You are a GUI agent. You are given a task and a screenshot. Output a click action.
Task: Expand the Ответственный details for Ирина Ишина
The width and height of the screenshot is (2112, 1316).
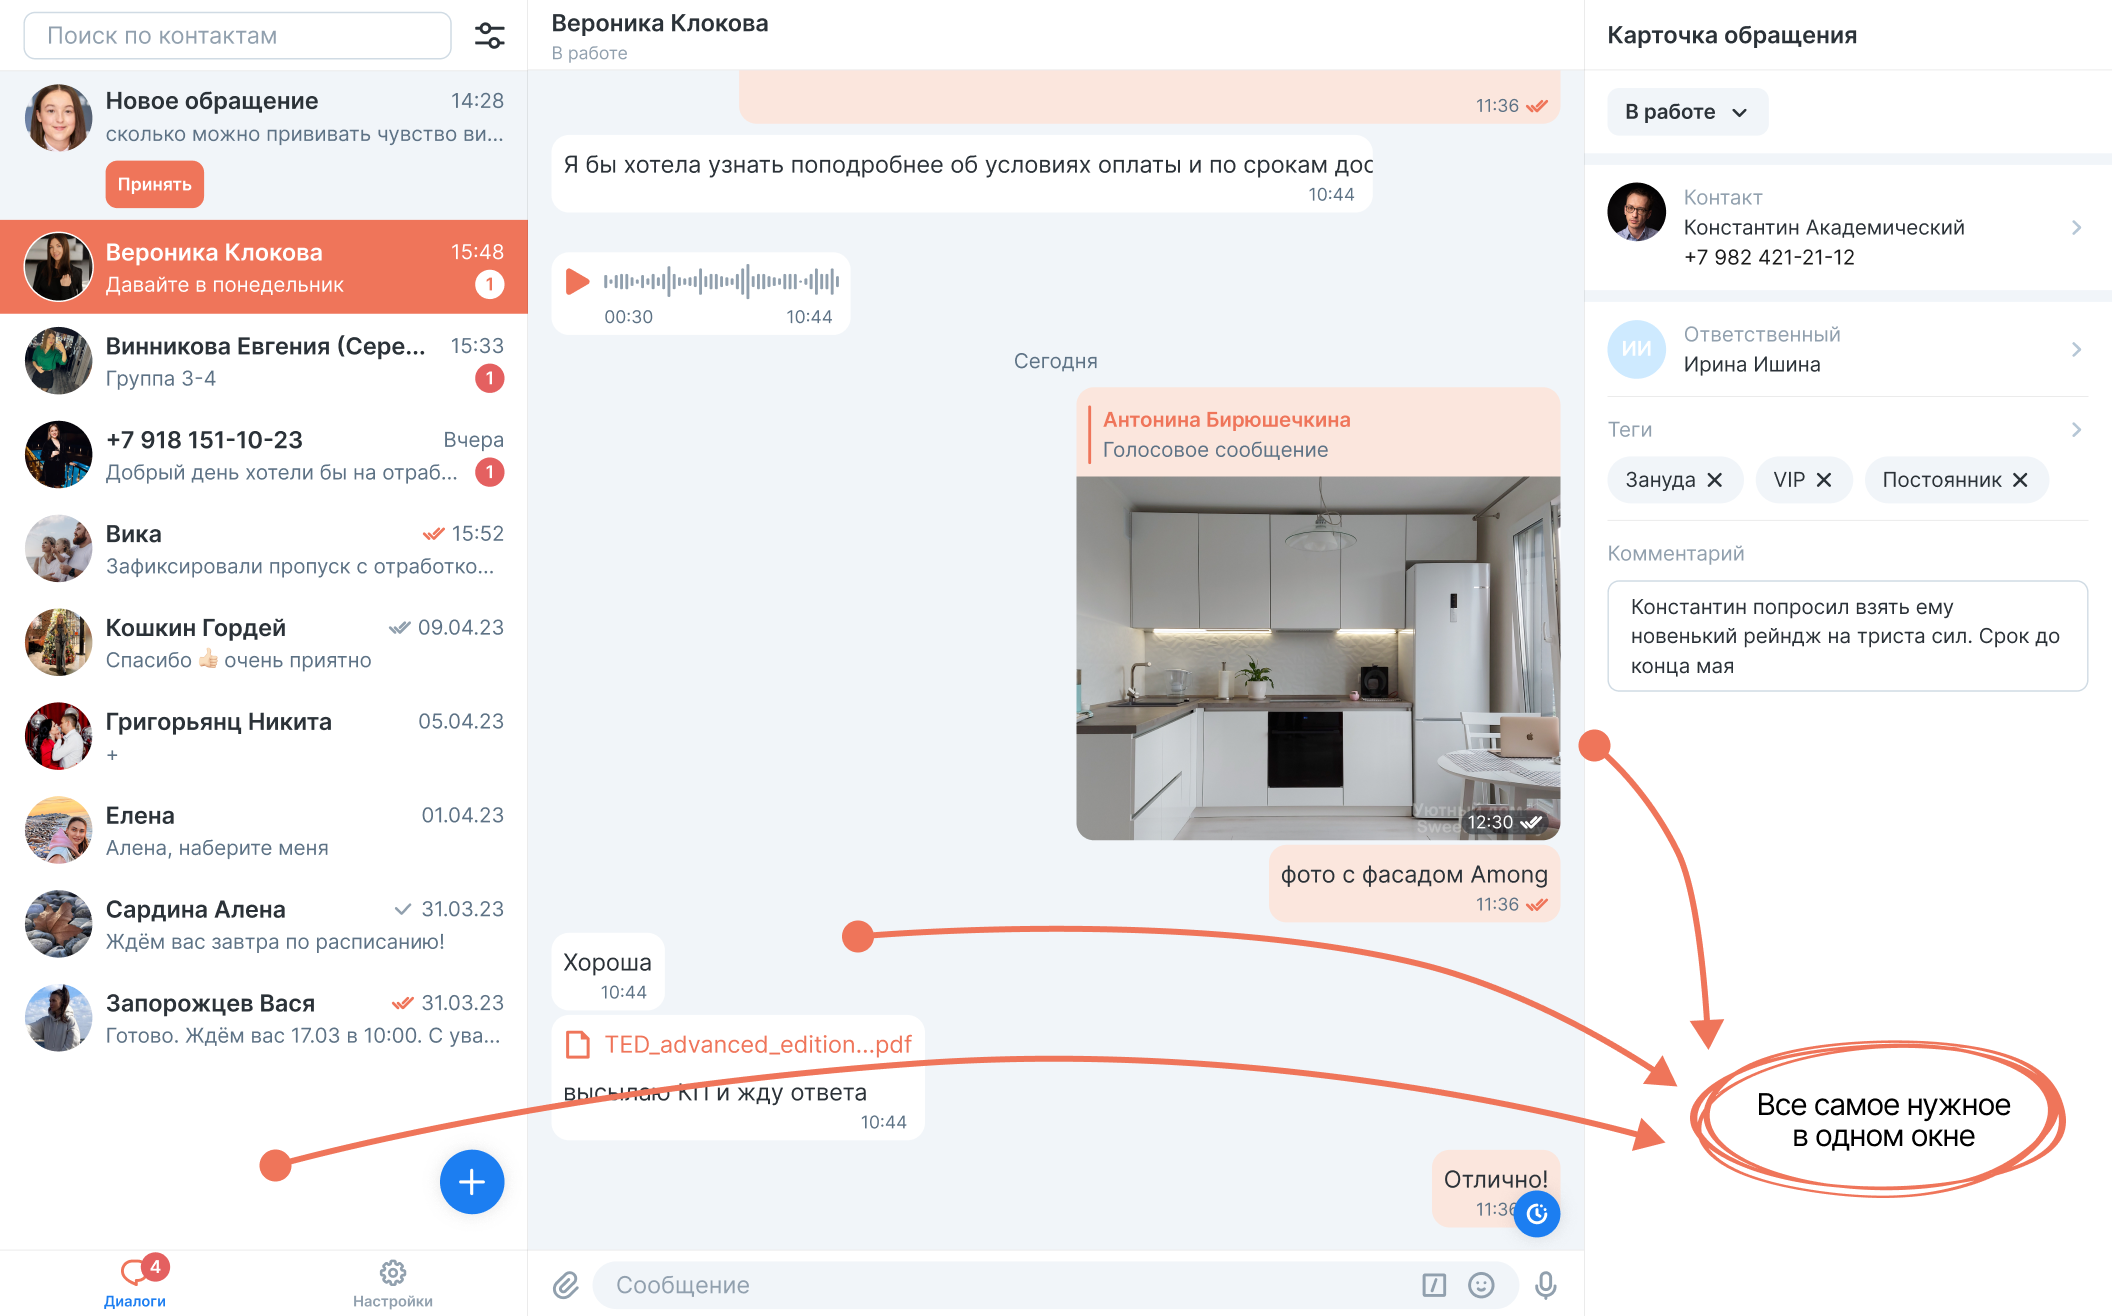coord(2077,350)
